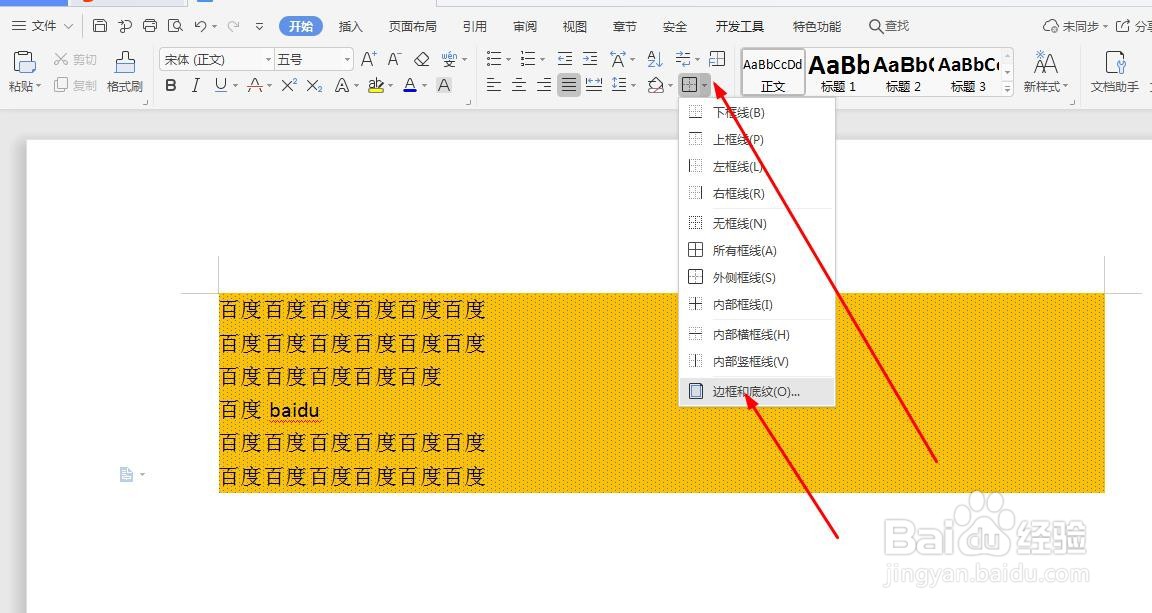Click the Print icon in quick toolbar
1152x613 pixels.
pos(150,26)
